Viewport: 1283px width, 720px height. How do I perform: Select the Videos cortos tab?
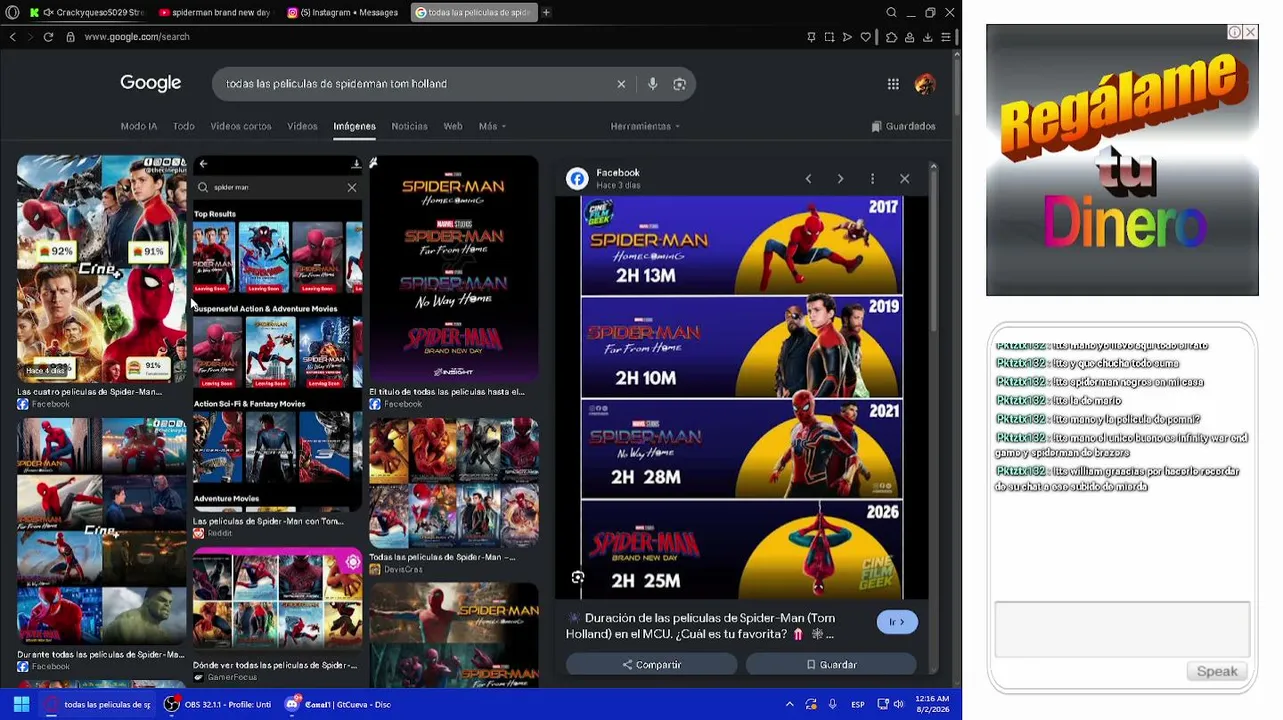241,126
